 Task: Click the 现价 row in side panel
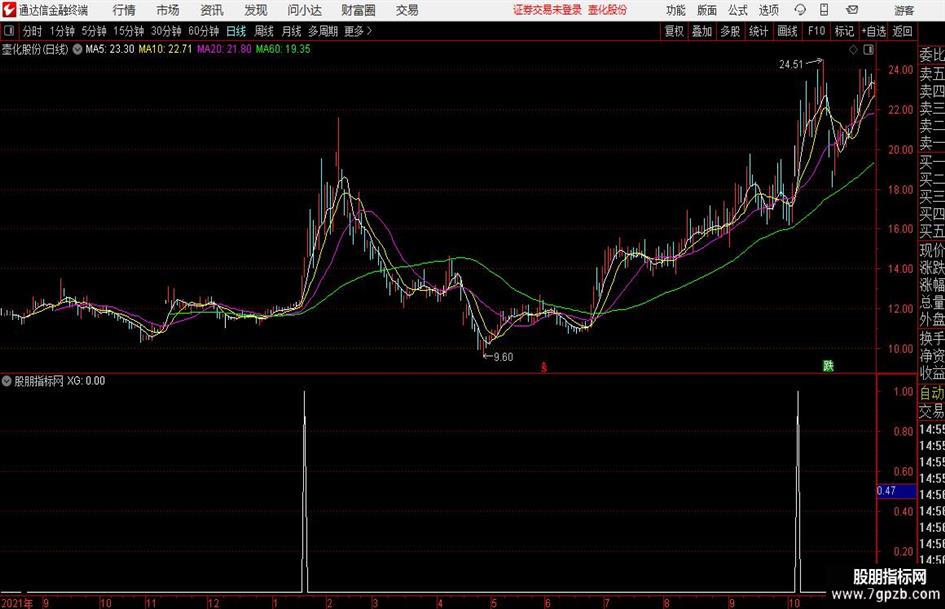tap(932, 250)
